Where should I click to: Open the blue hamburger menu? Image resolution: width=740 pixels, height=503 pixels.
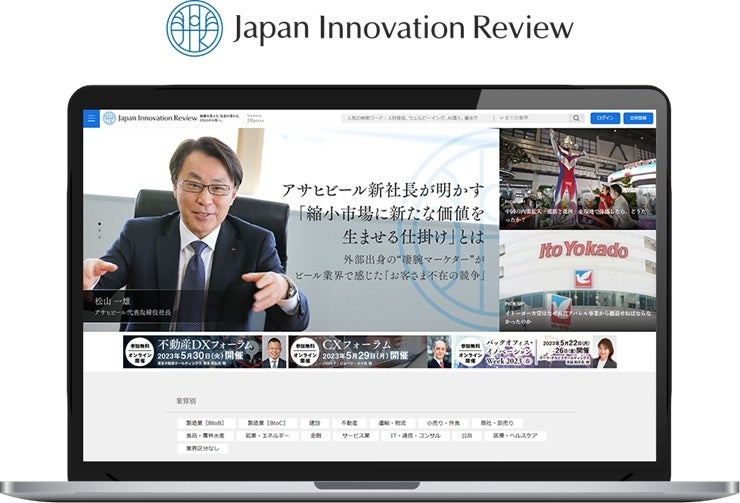[91, 118]
